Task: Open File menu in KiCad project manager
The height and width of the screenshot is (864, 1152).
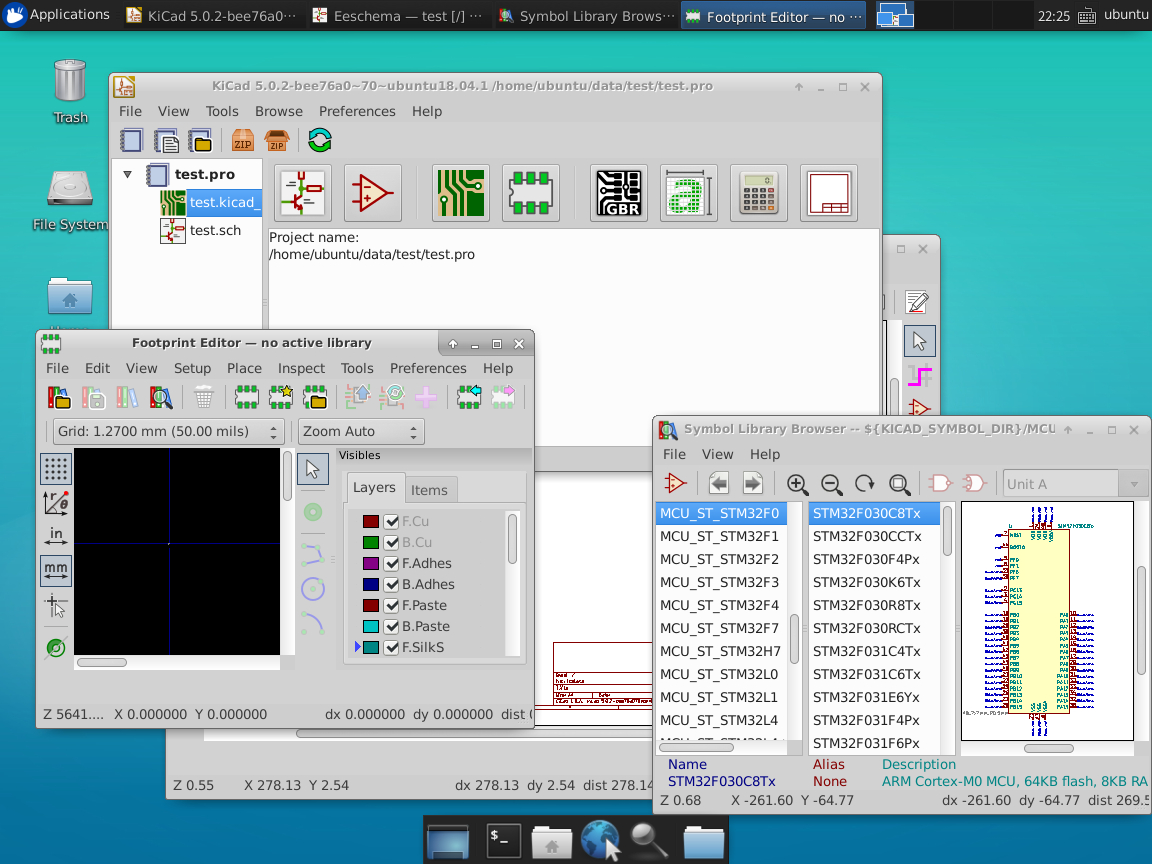Action: point(130,111)
